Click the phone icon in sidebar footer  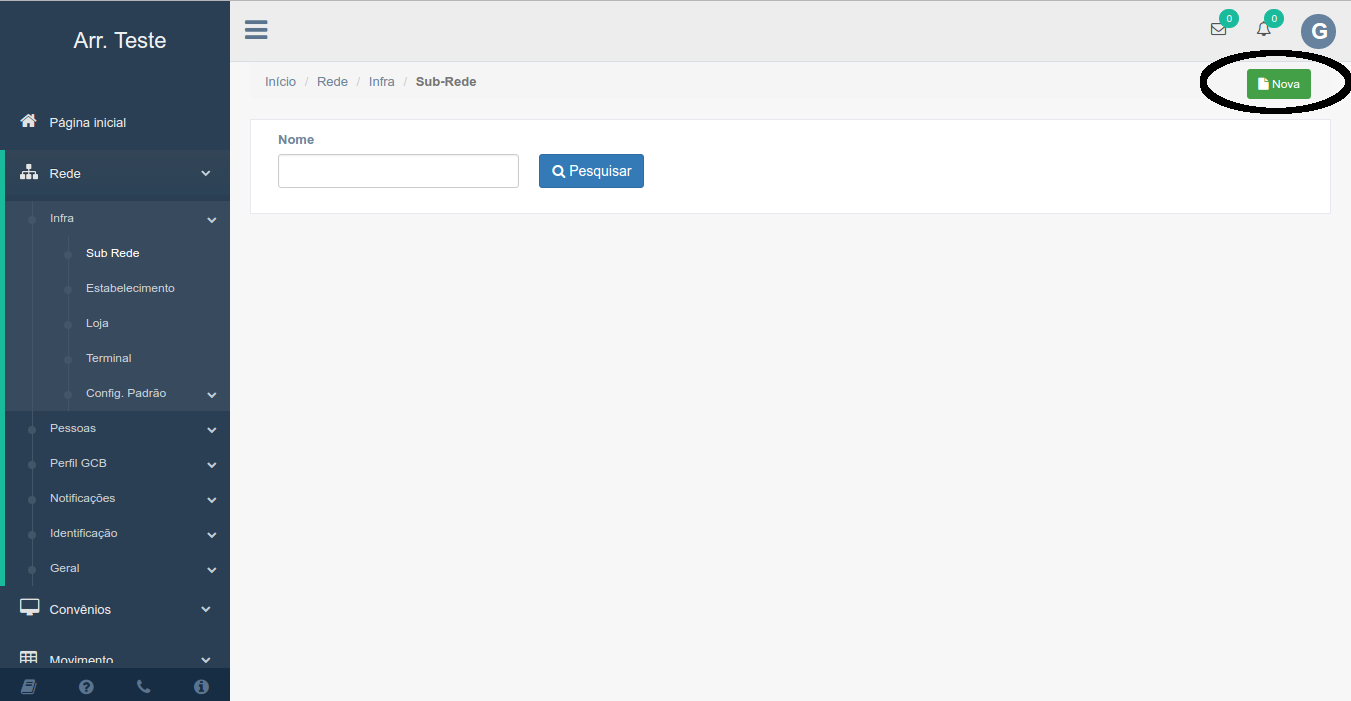pos(143,686)
